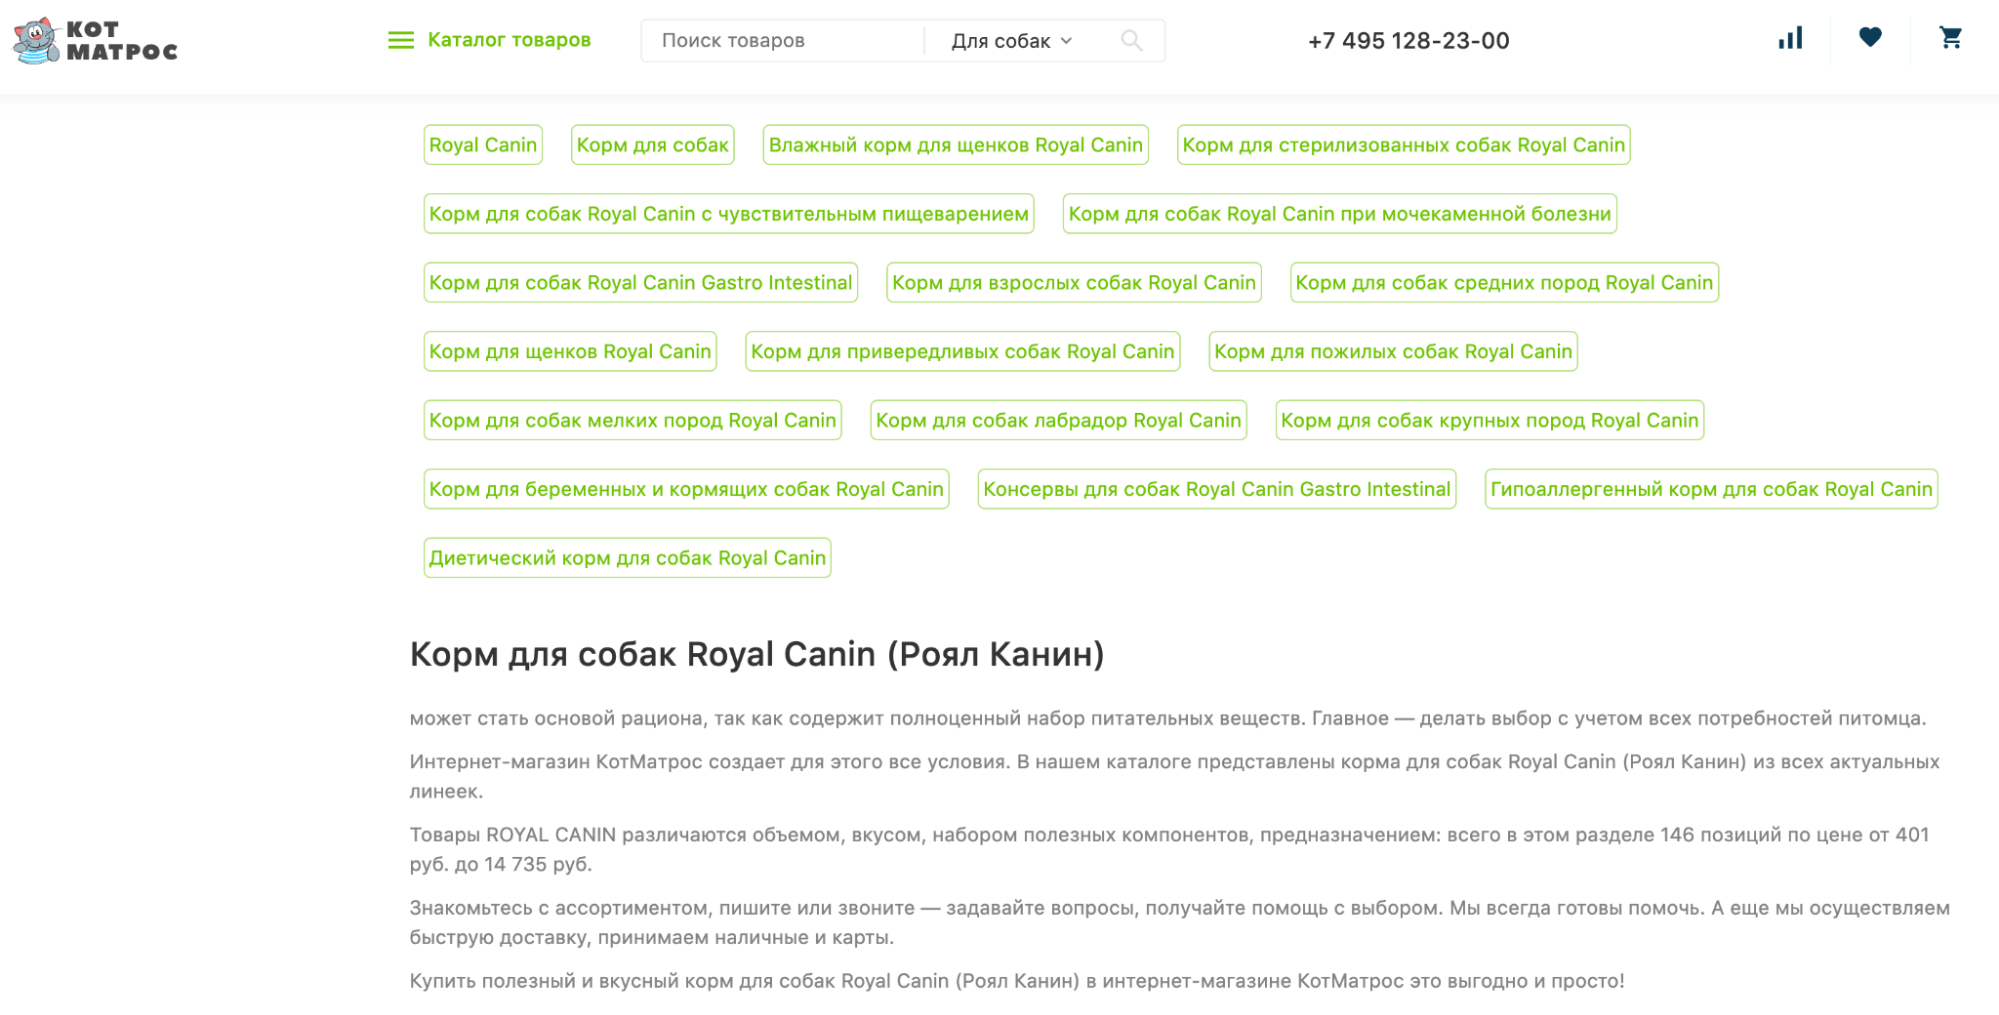The image size is (1999, 1015).
Task: Select Диетический корм для собак Royal Canin
Action: (627, 558)
